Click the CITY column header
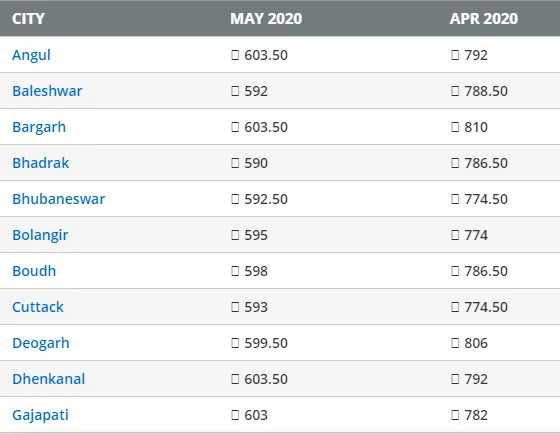The height and width of the screenshot is (434, 560). pyautogui.click(x=28, y=19)
